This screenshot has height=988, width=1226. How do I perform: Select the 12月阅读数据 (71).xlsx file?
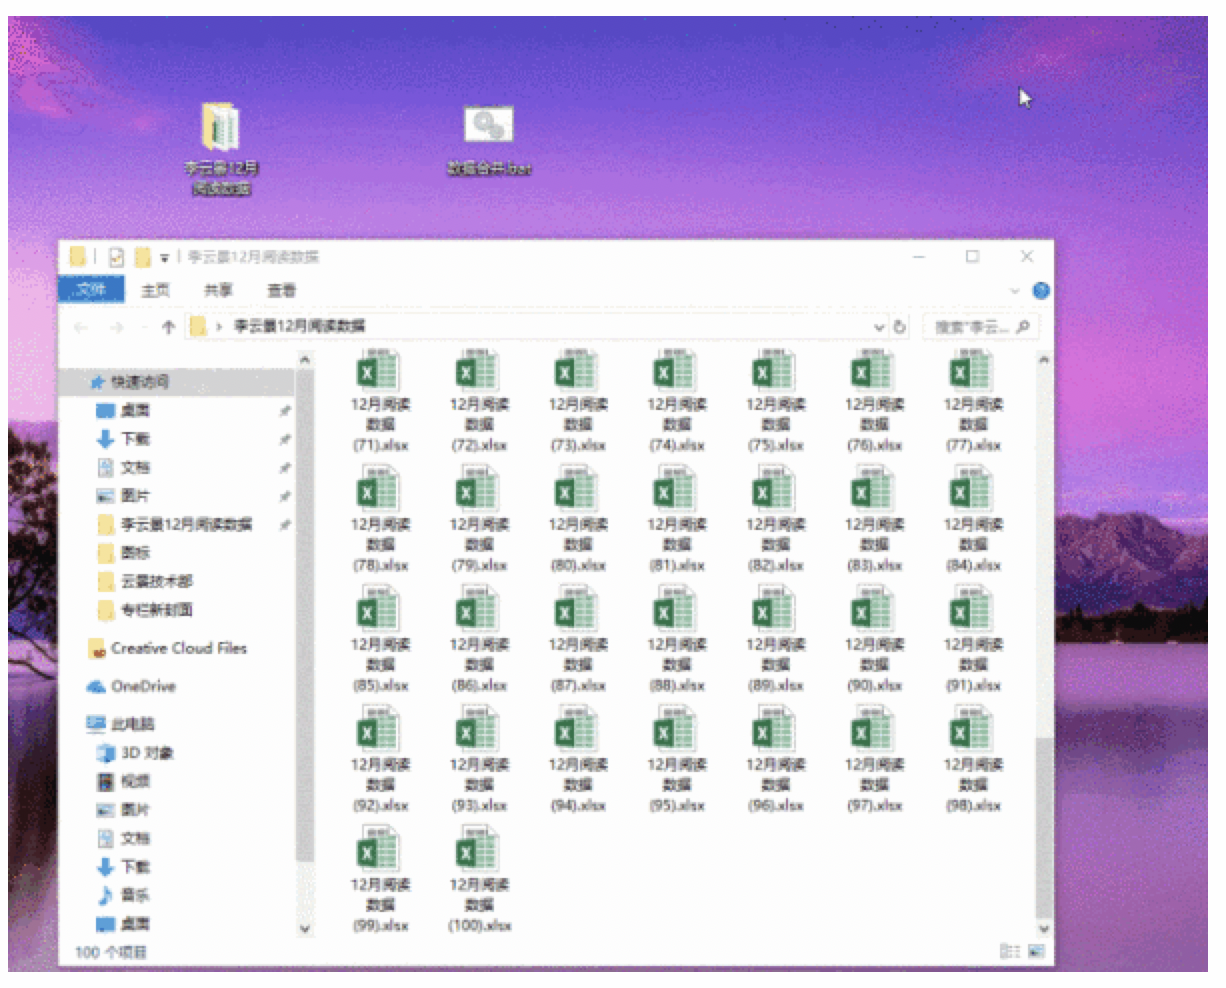[x=380, y=402]
